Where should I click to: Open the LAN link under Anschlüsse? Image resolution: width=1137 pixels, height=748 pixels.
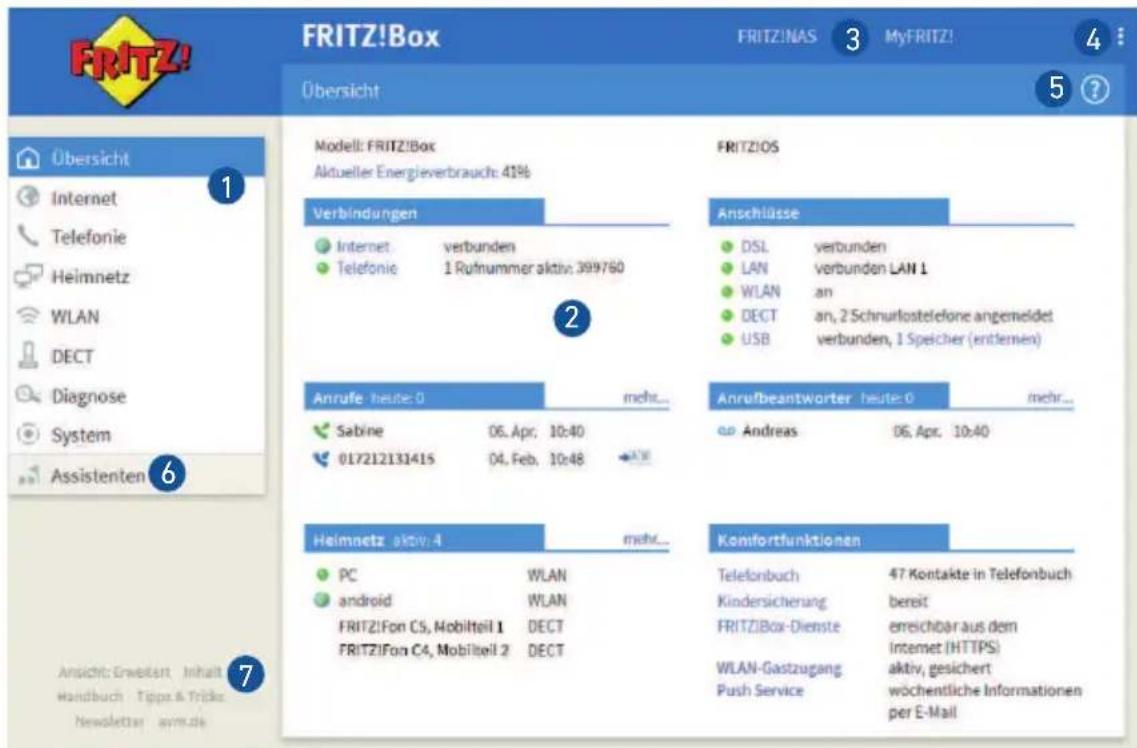tap(754, 268)
